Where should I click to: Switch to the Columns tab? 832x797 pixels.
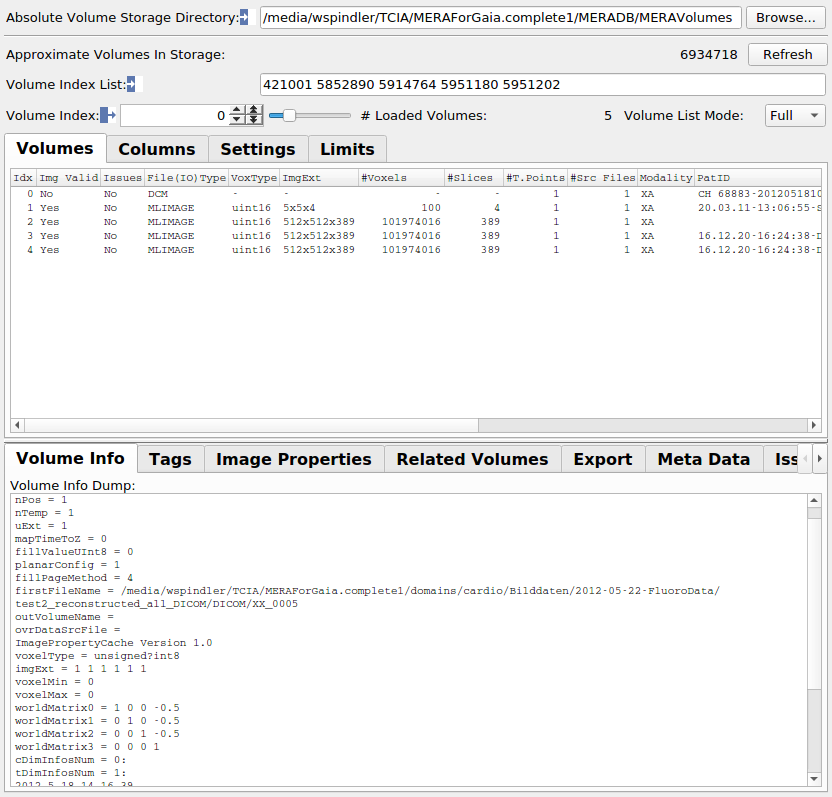click(x=157, y=149)
